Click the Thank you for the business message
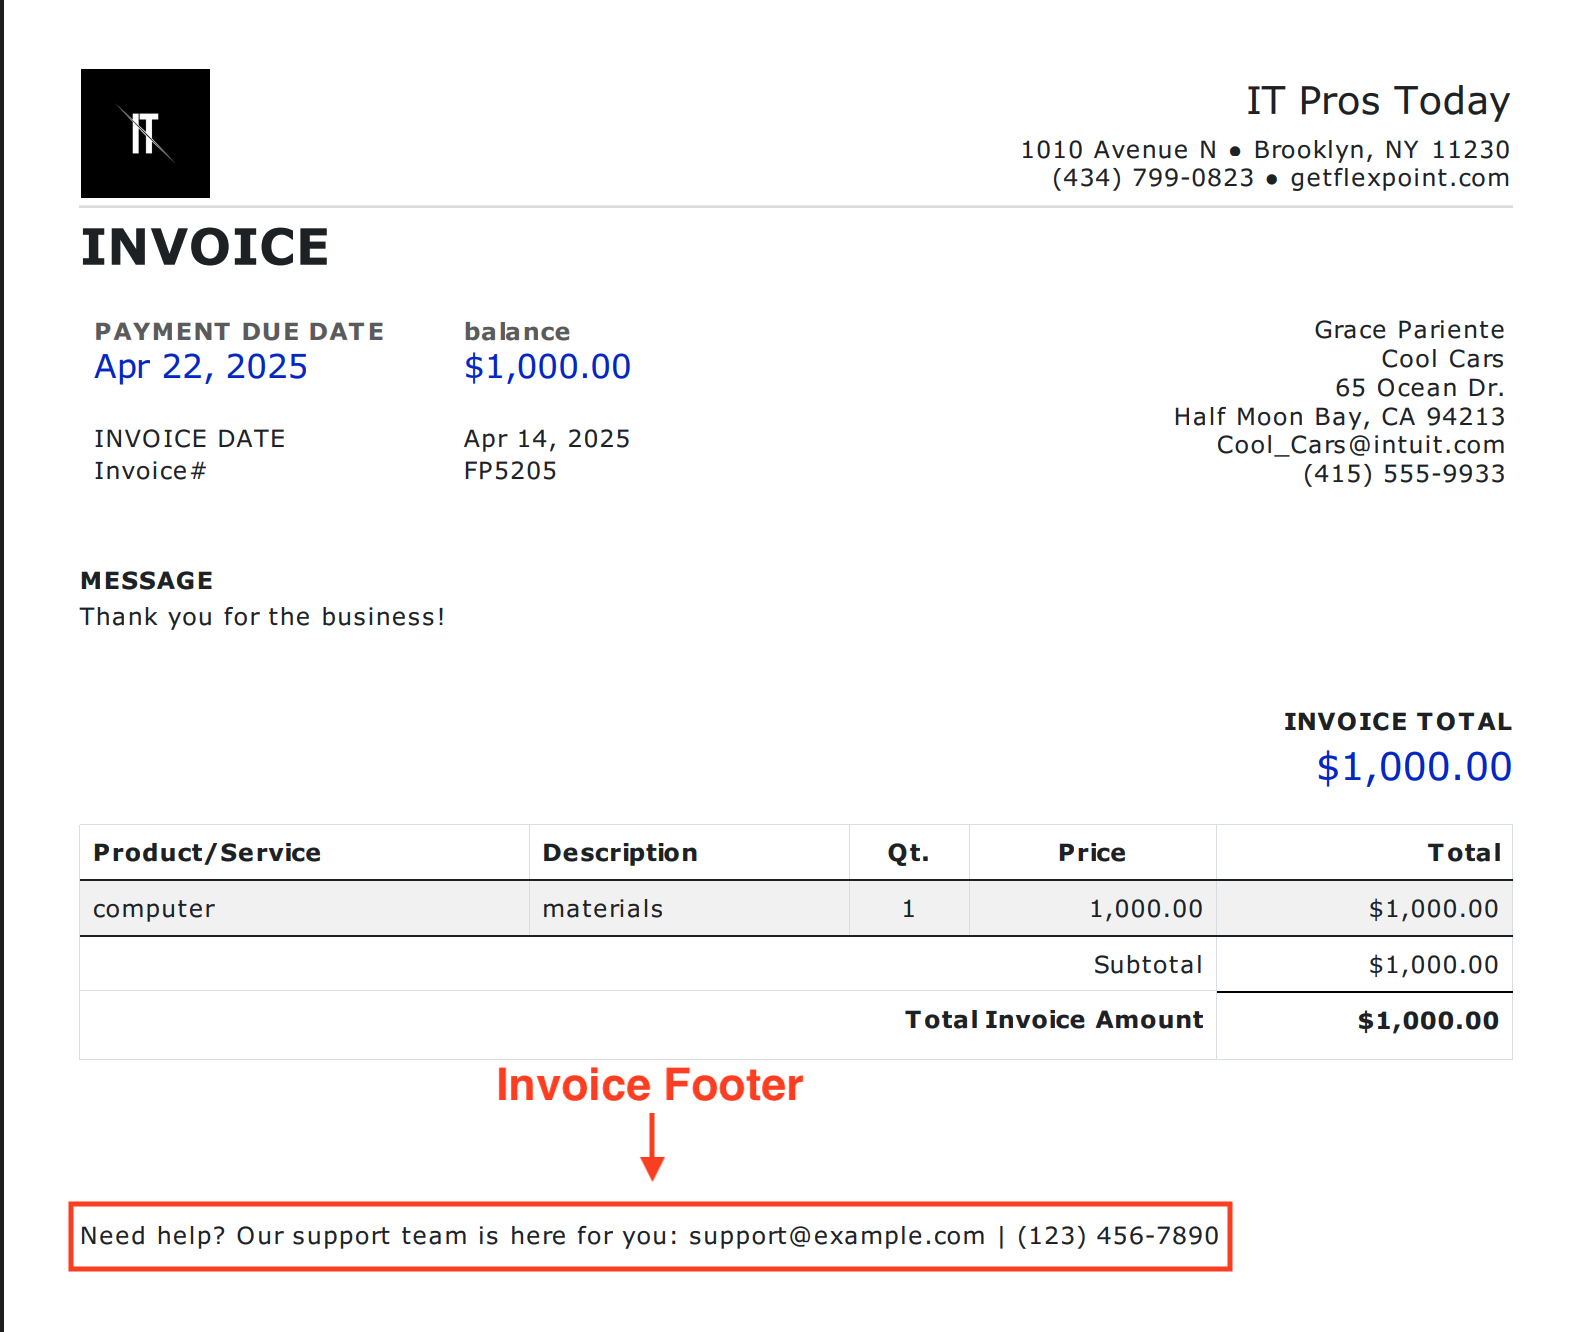This screenshot has width=1588, height=1332. click(x=262, y=617)
